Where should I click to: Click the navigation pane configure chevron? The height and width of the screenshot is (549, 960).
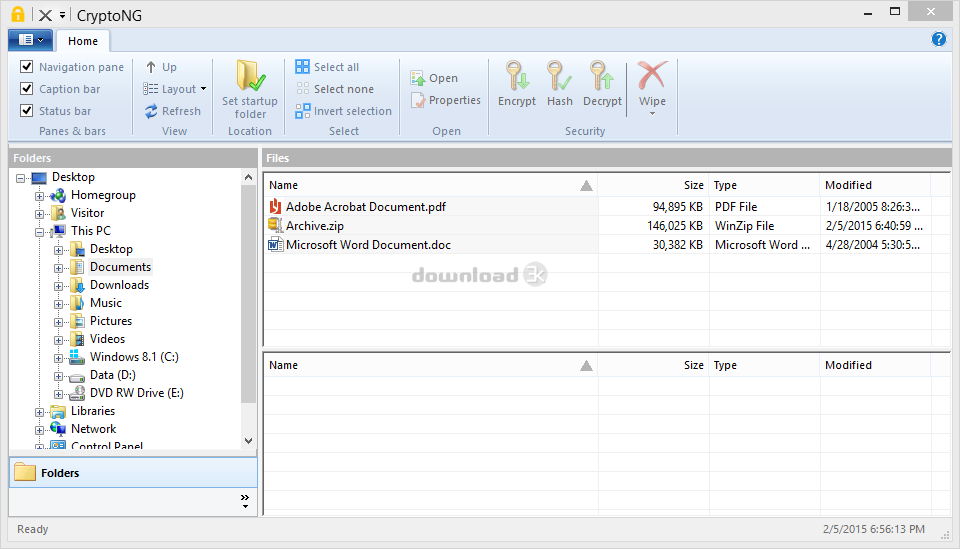coord(245,501)
